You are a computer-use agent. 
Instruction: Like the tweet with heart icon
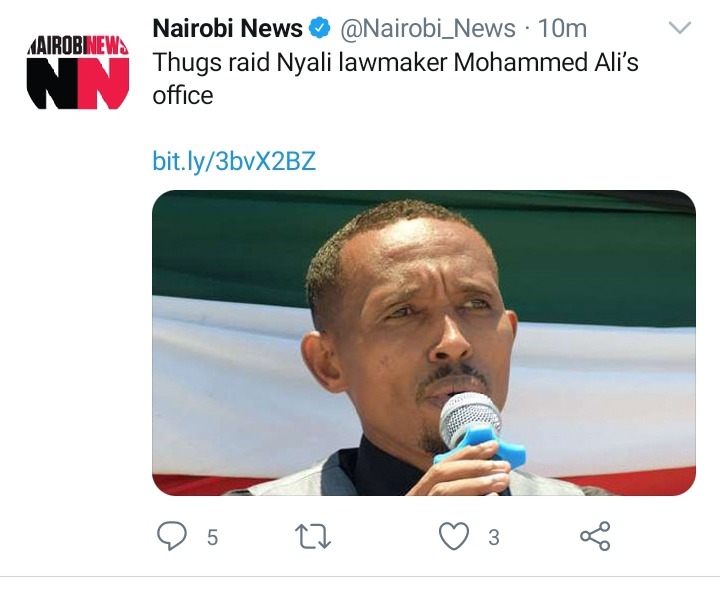(x=454, y=536)
